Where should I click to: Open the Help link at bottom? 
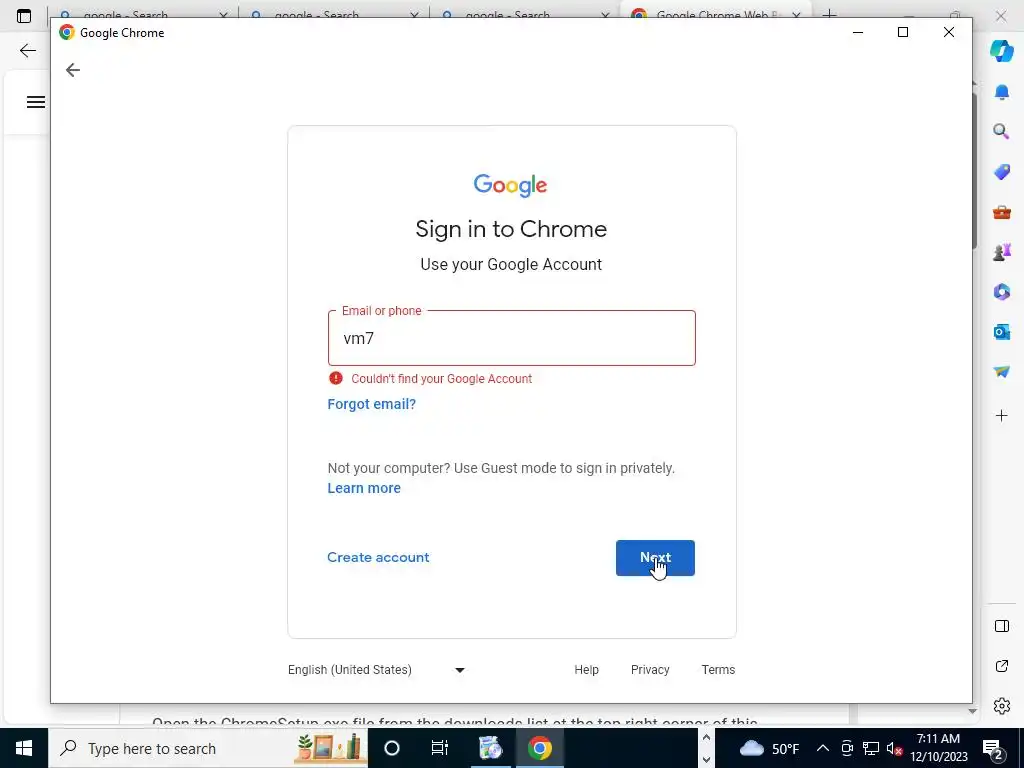586,670
